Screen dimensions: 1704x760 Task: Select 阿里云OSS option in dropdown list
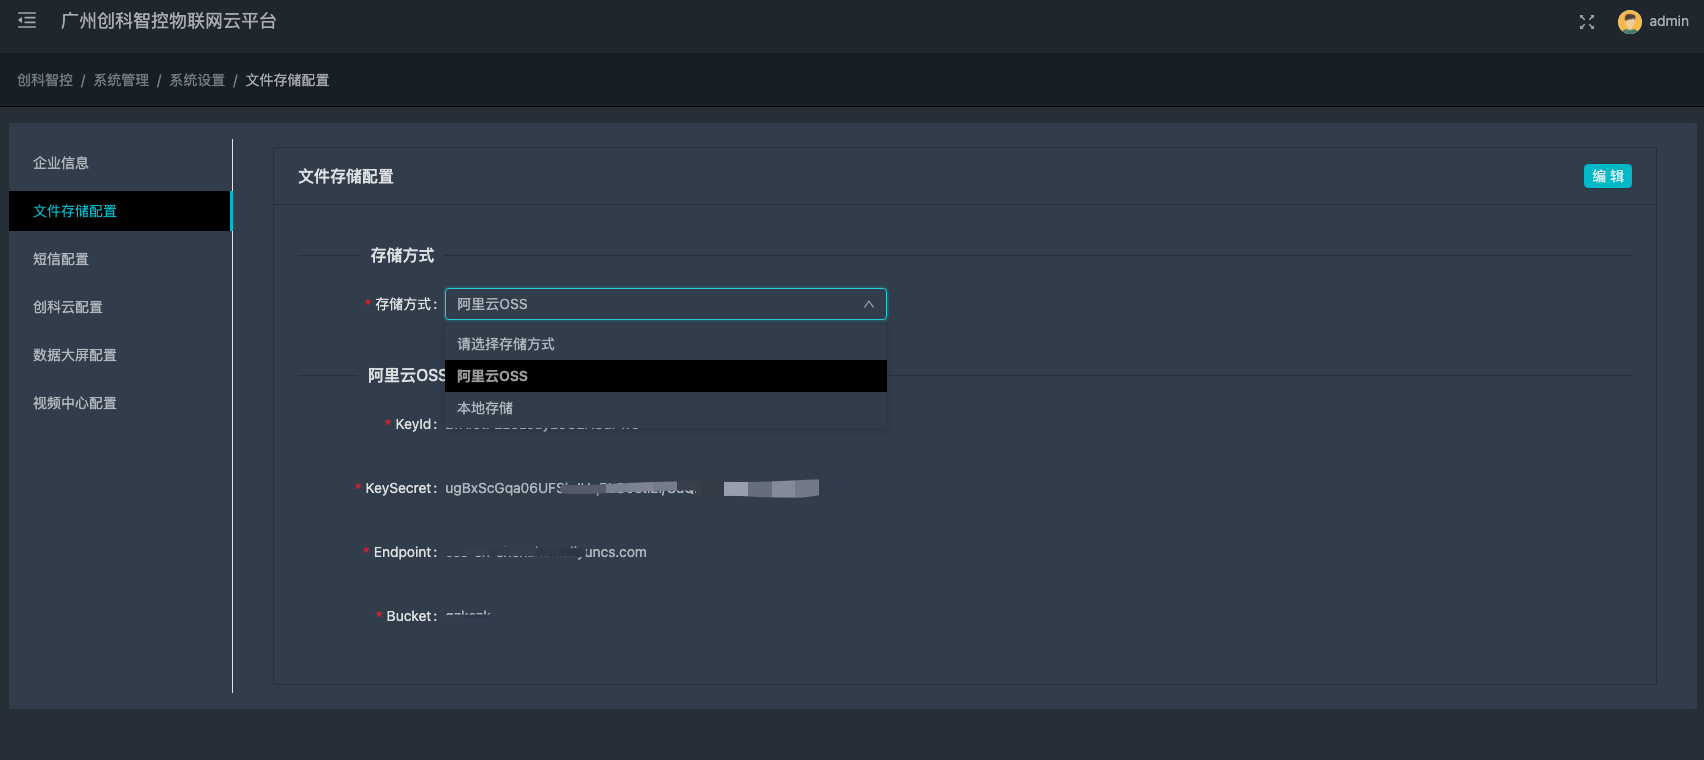pyautogui.click(x=492, y=376)
